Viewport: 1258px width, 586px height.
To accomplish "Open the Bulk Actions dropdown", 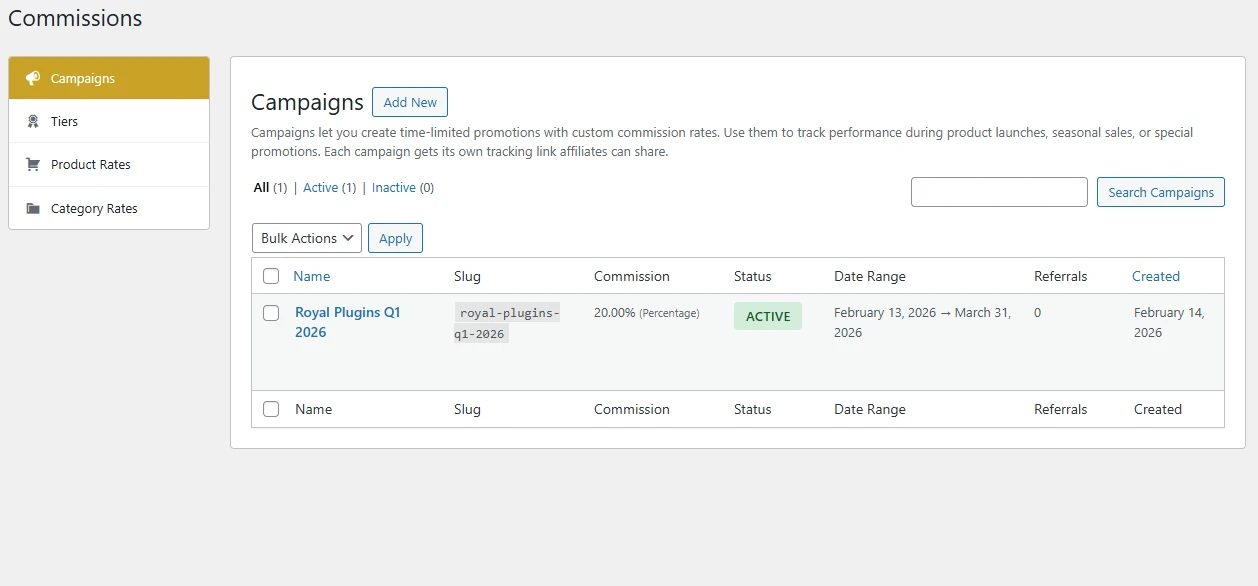I will click(307, 238).
